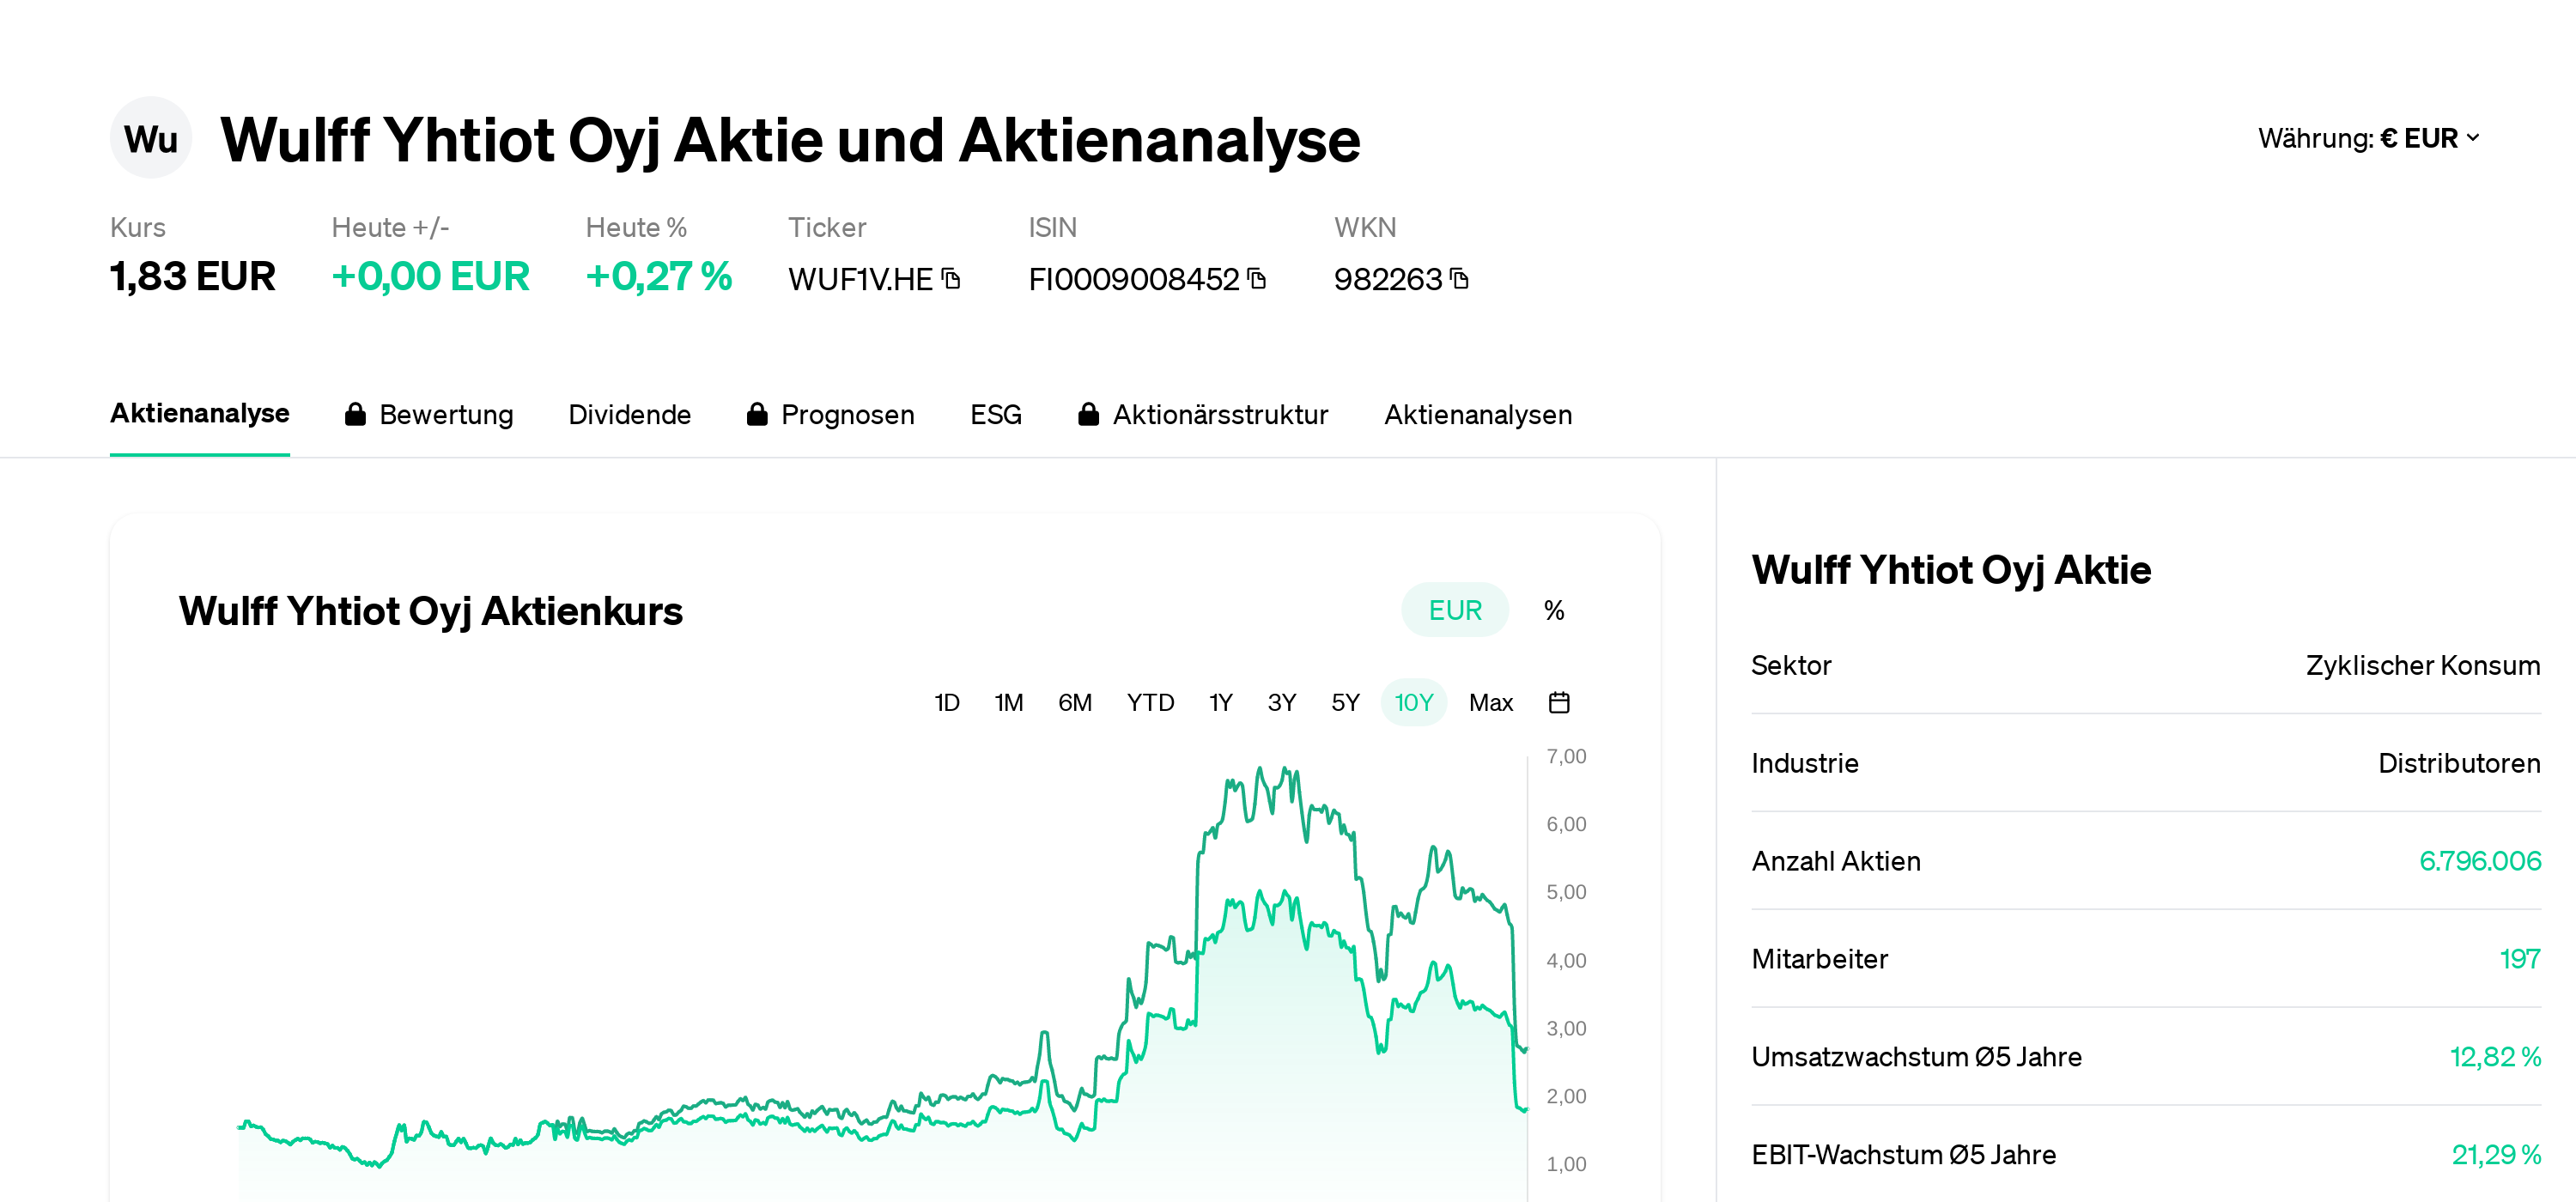Click the Distributoren industry value
2576x1202 pixels.
point(2459,763)
